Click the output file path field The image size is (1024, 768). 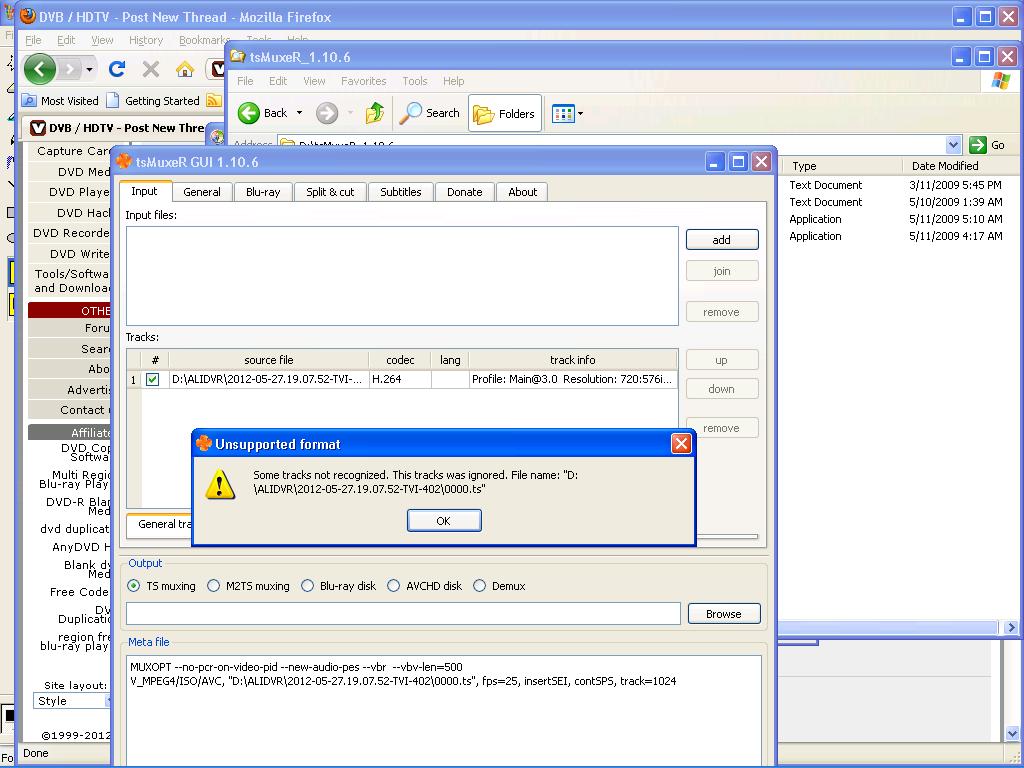pyautogui.click(x=403, y=614)
